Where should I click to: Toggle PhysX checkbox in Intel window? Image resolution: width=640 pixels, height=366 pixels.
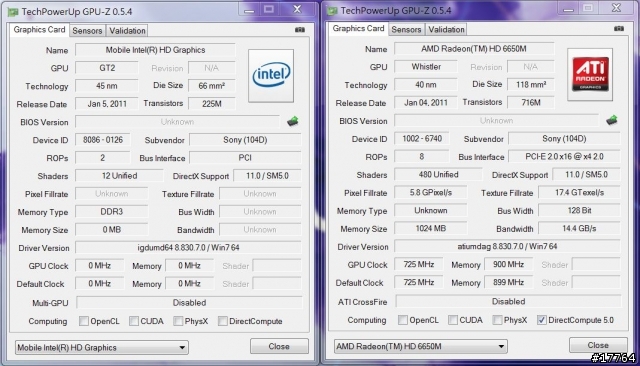click(x=178, y=321)
